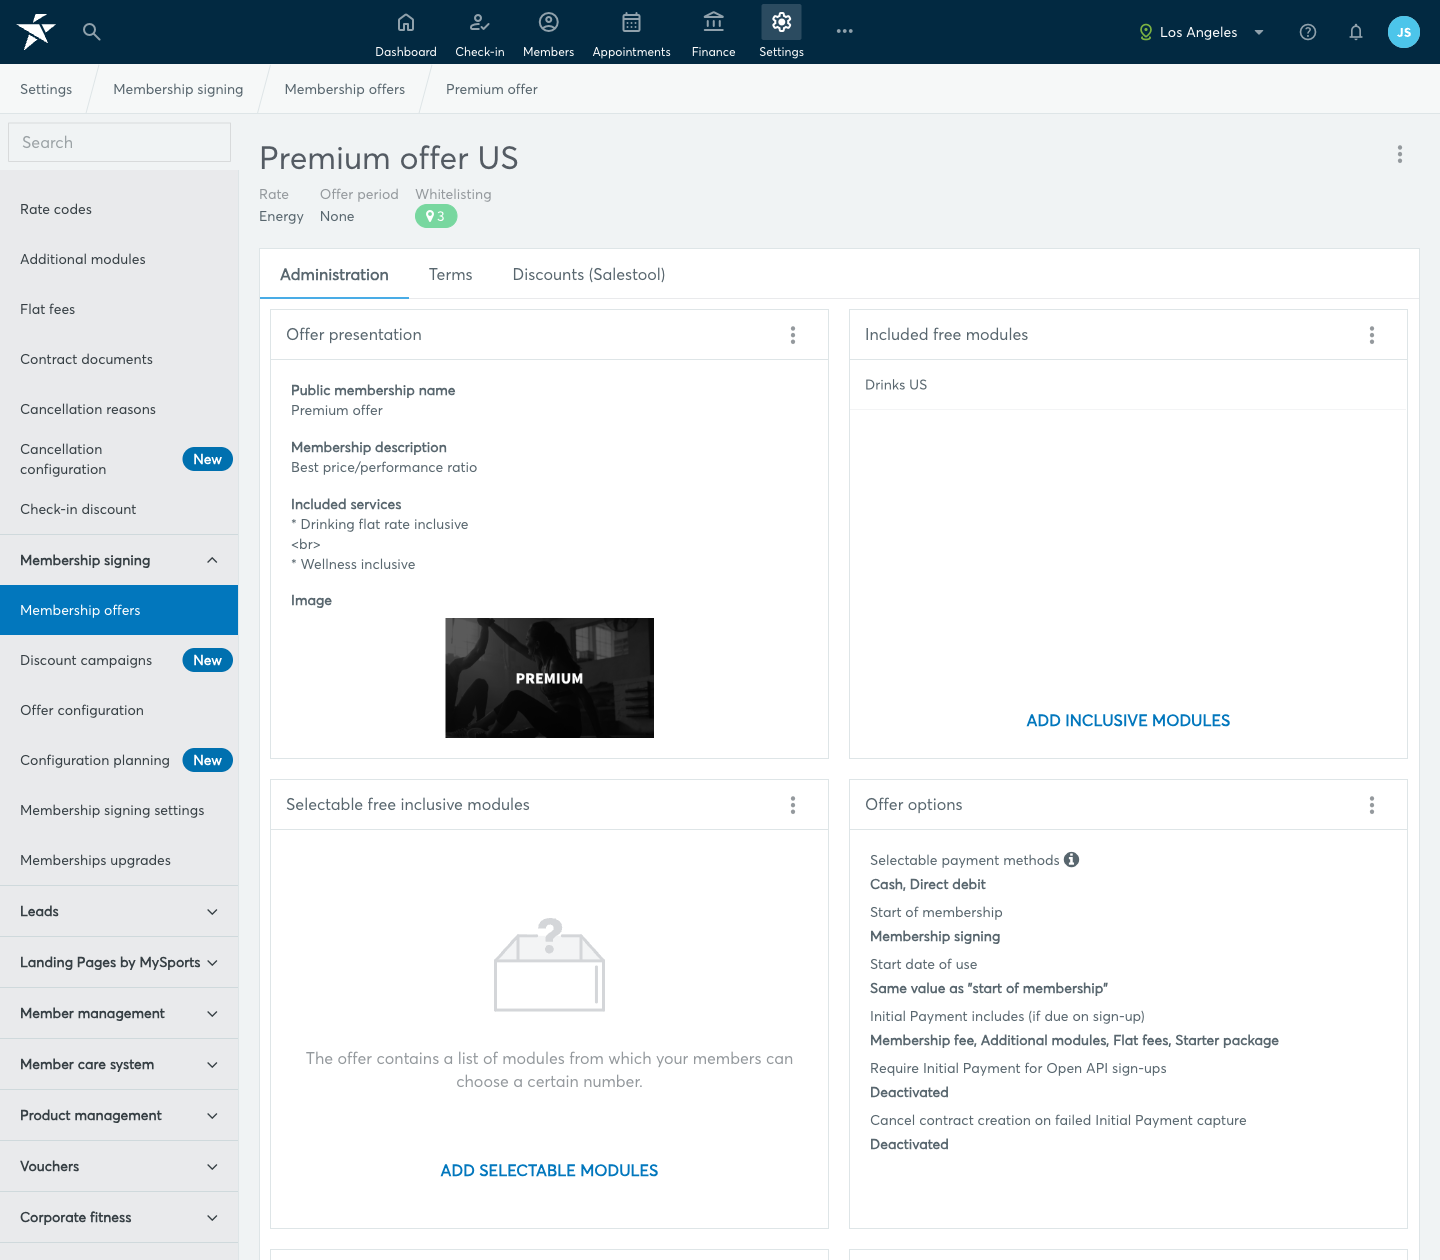Viewport: 1440px width, 1260px height.
Task: Open Check-in from the top navigation
Action: (x=480, y=33)
